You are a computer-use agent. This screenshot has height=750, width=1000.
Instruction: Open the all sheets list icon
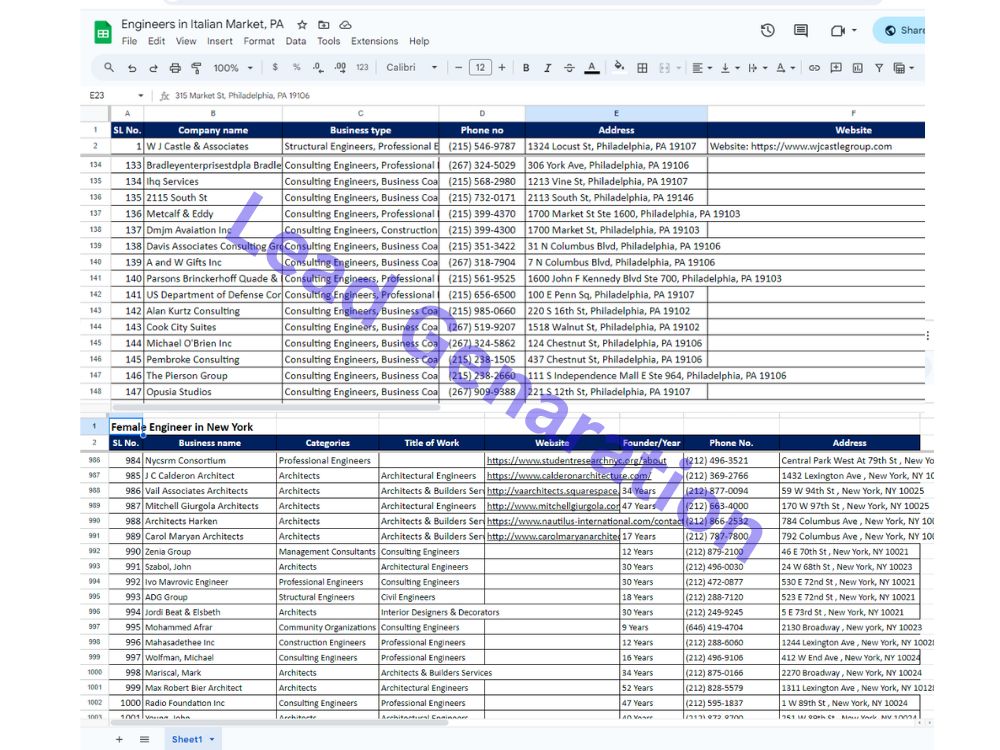pos(145,739)
